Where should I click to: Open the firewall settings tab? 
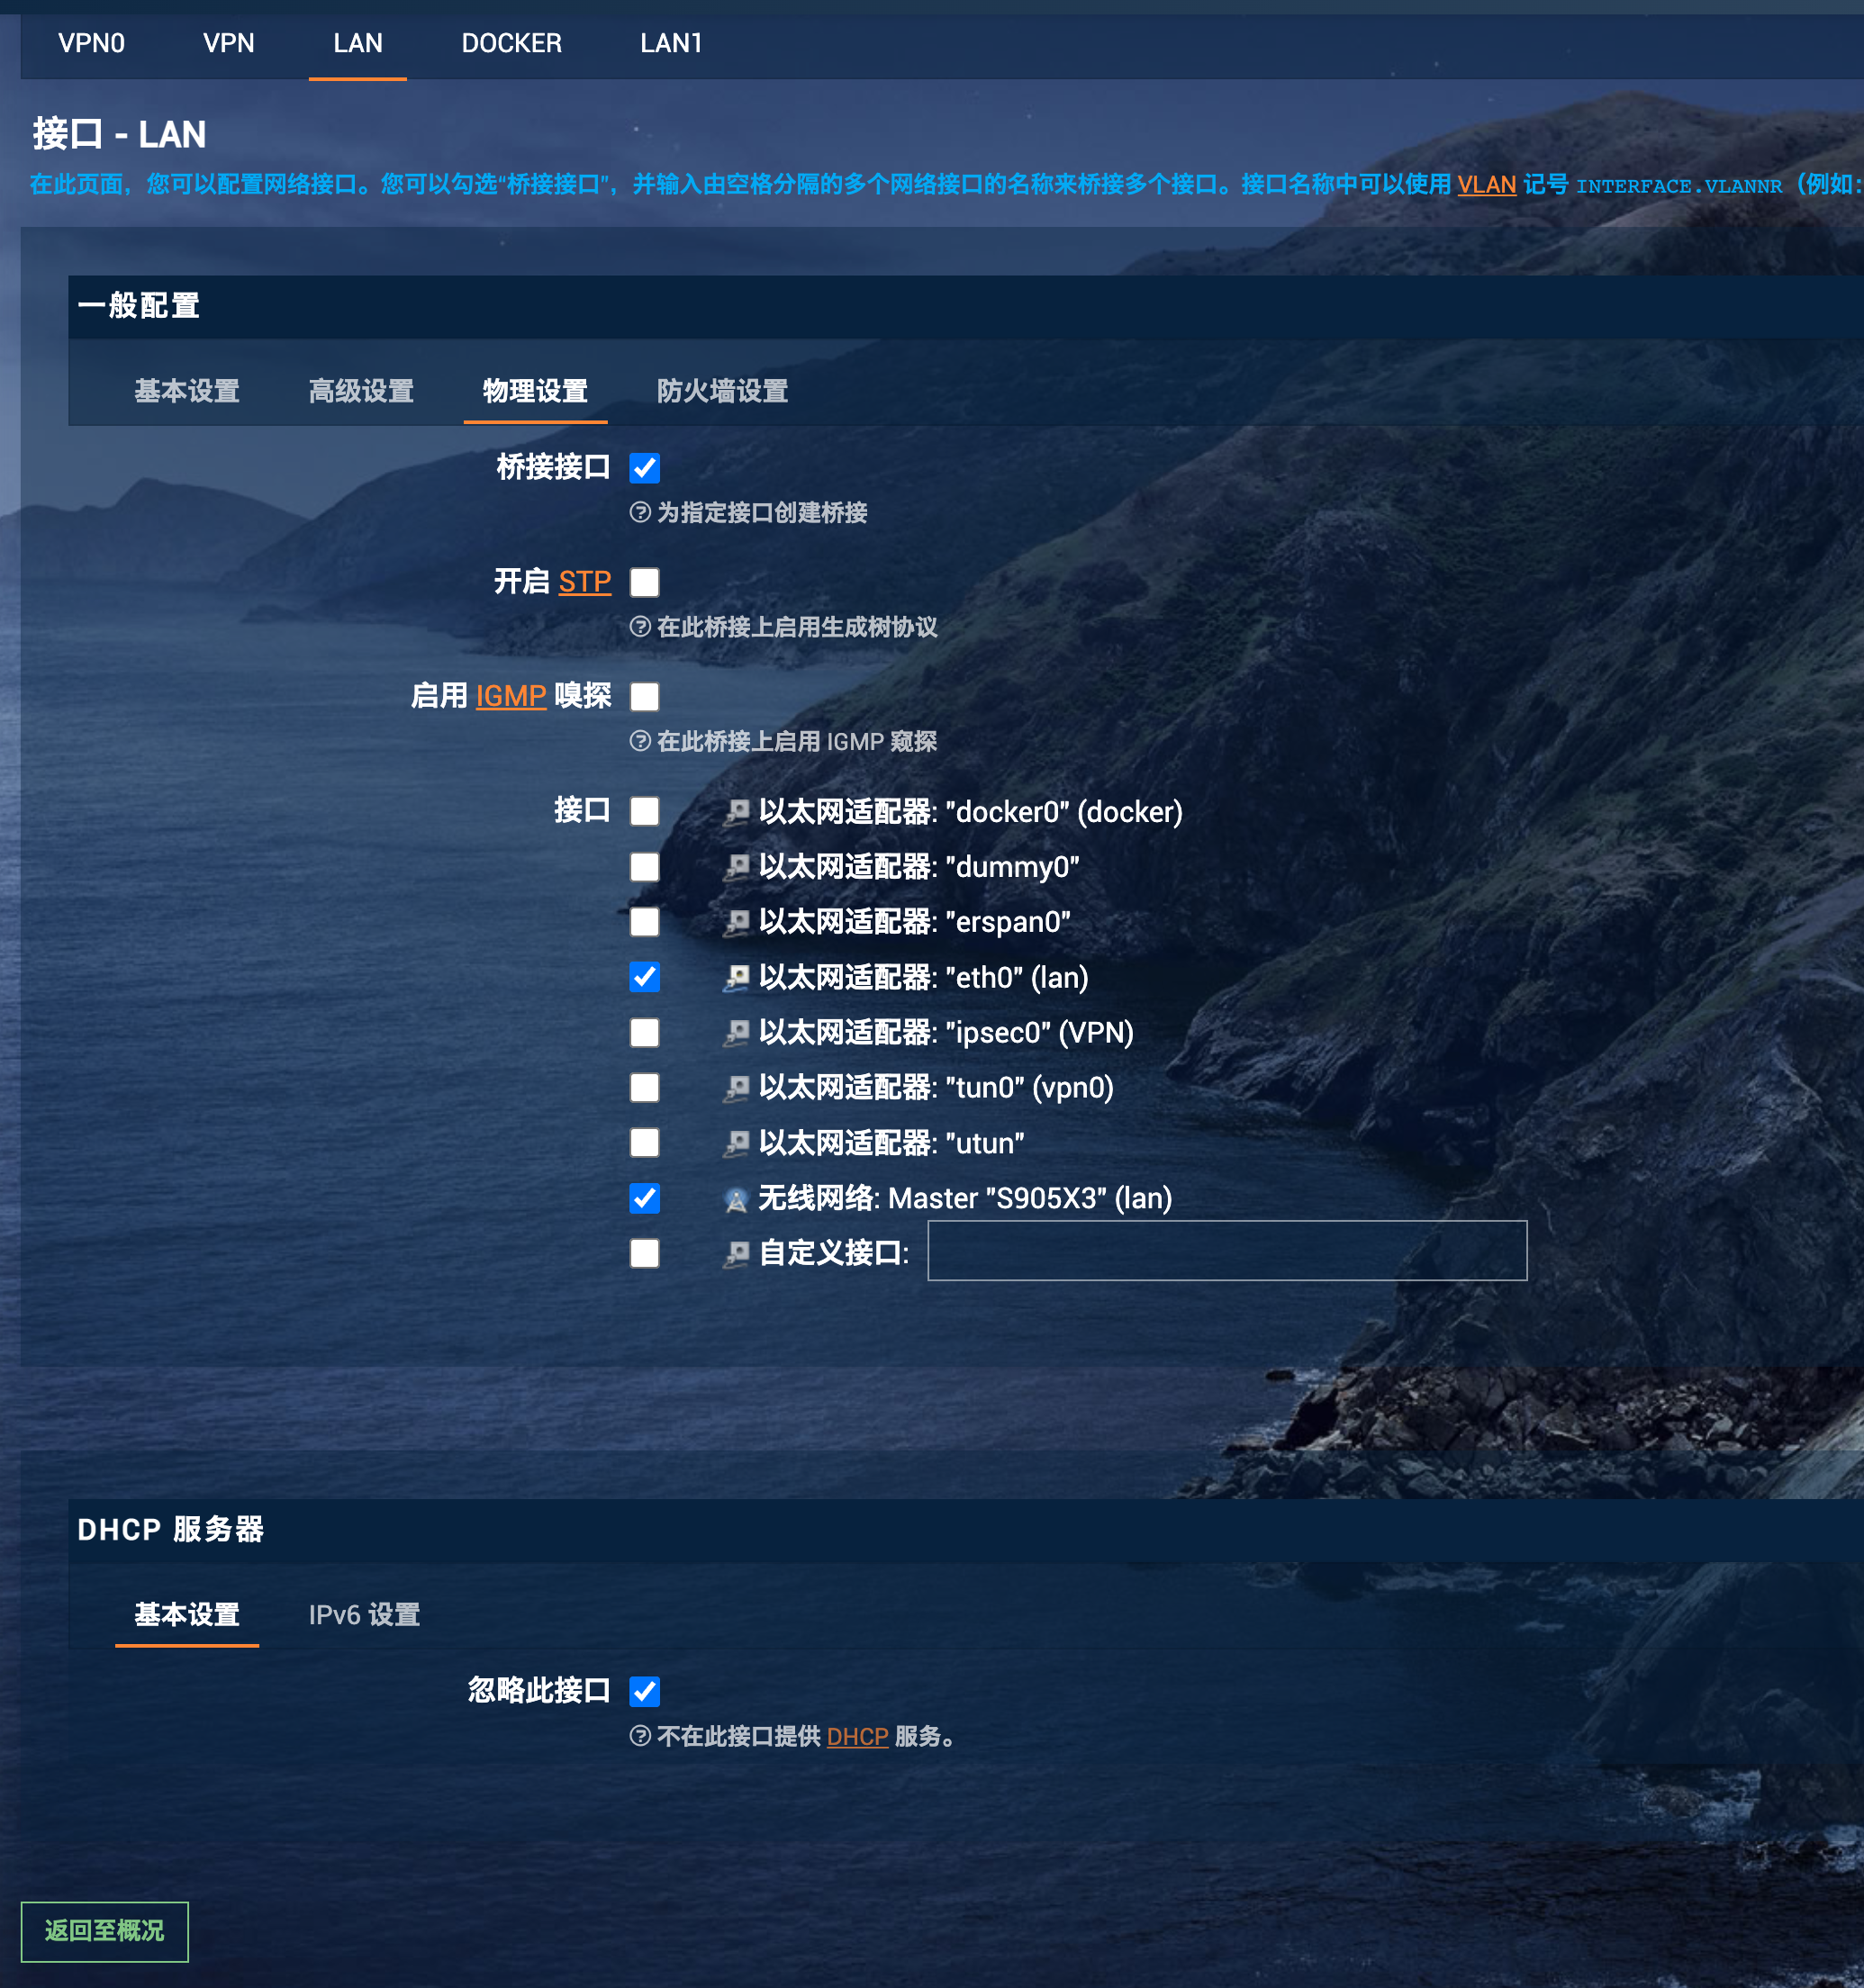coord(722,391)
